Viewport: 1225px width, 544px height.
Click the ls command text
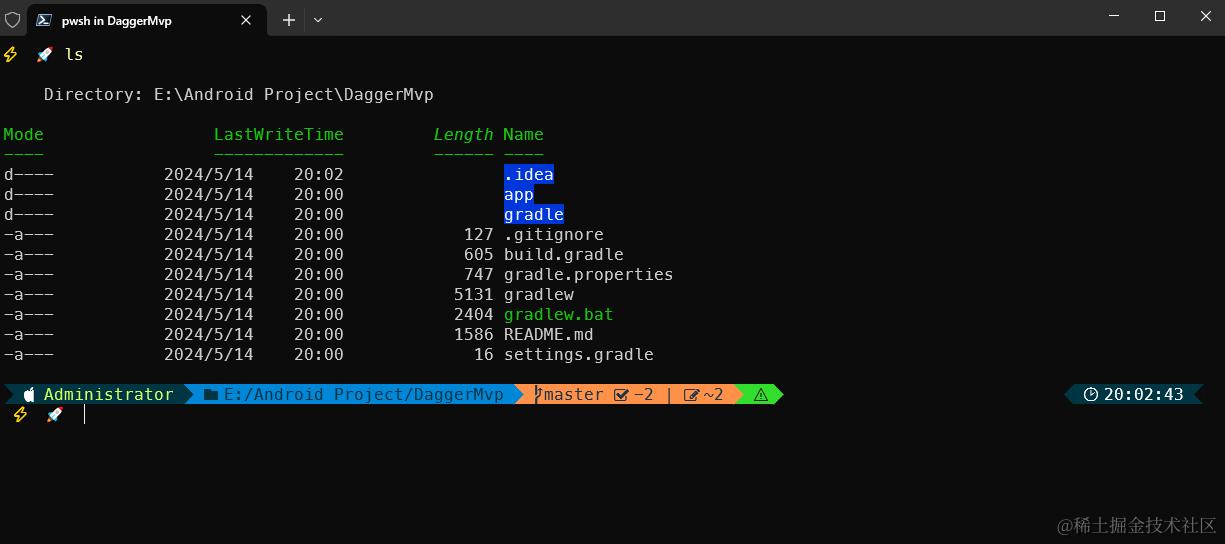pos(74,55)
